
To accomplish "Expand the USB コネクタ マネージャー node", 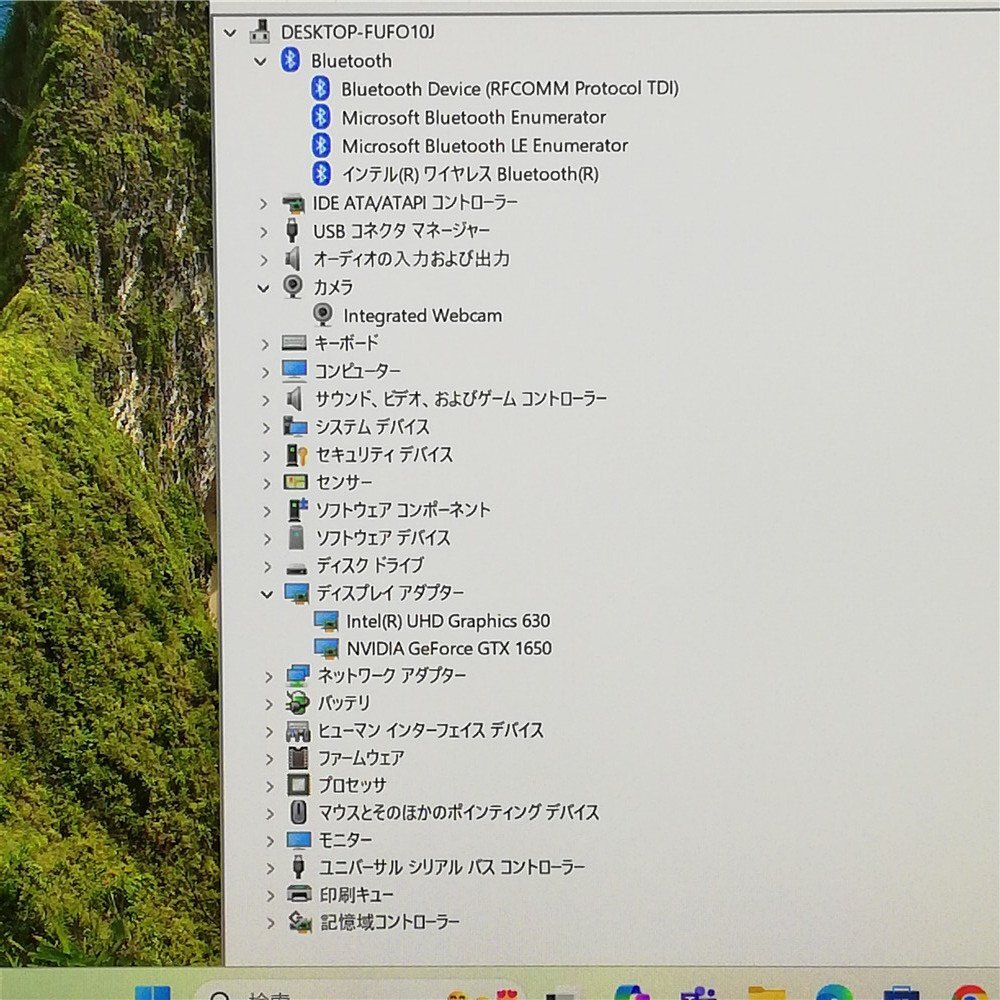I will 264,232.
